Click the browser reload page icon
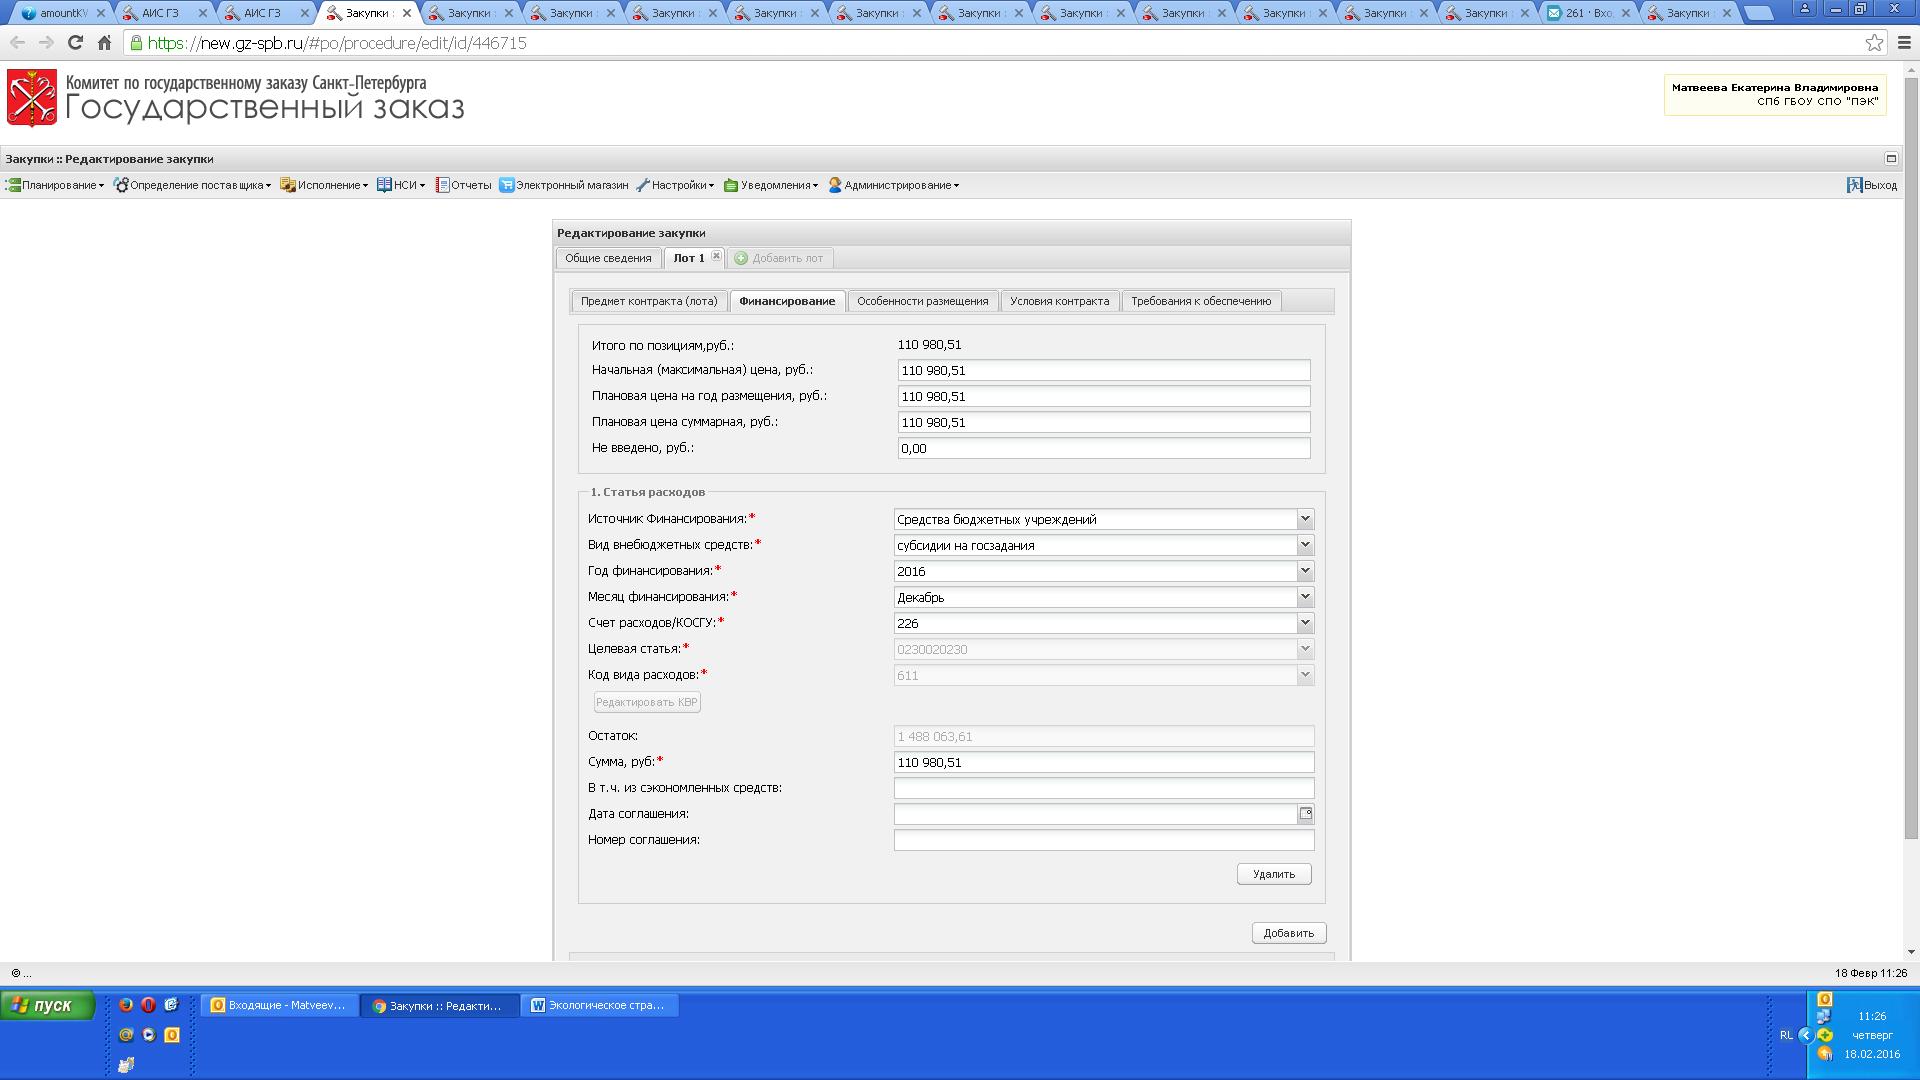The image size is (1920, 1080). coord(75,43)
